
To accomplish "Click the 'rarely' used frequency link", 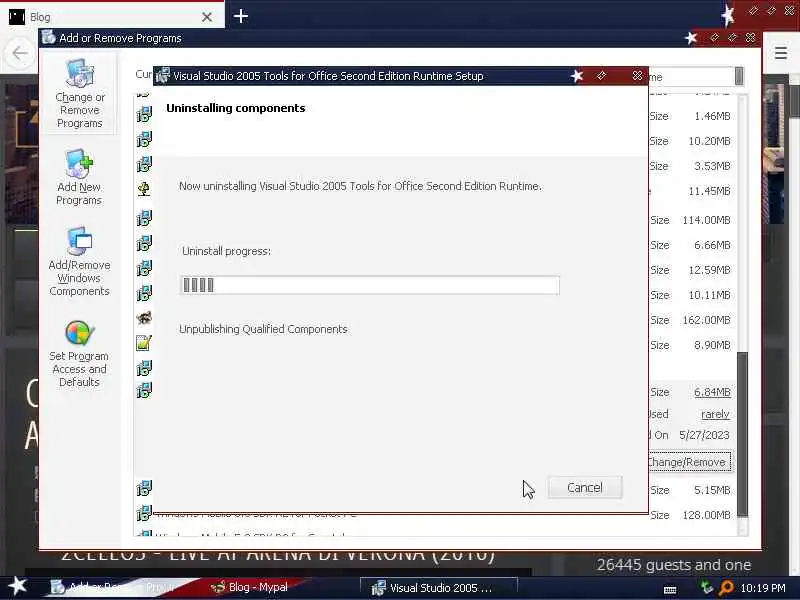I will click(715, 414).
